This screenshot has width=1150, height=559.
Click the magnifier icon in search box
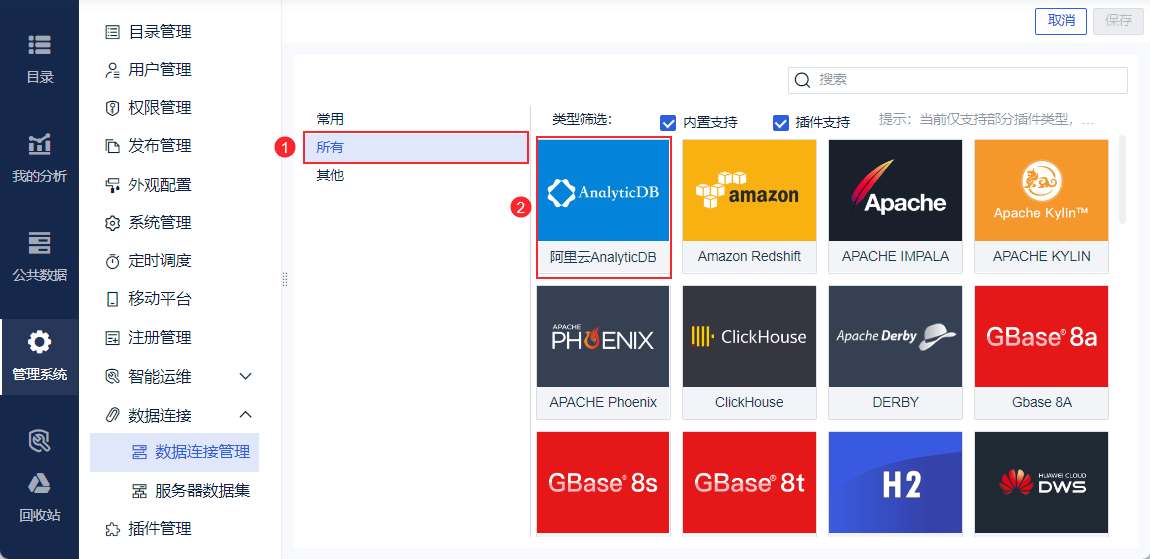[x=803, y=80]
